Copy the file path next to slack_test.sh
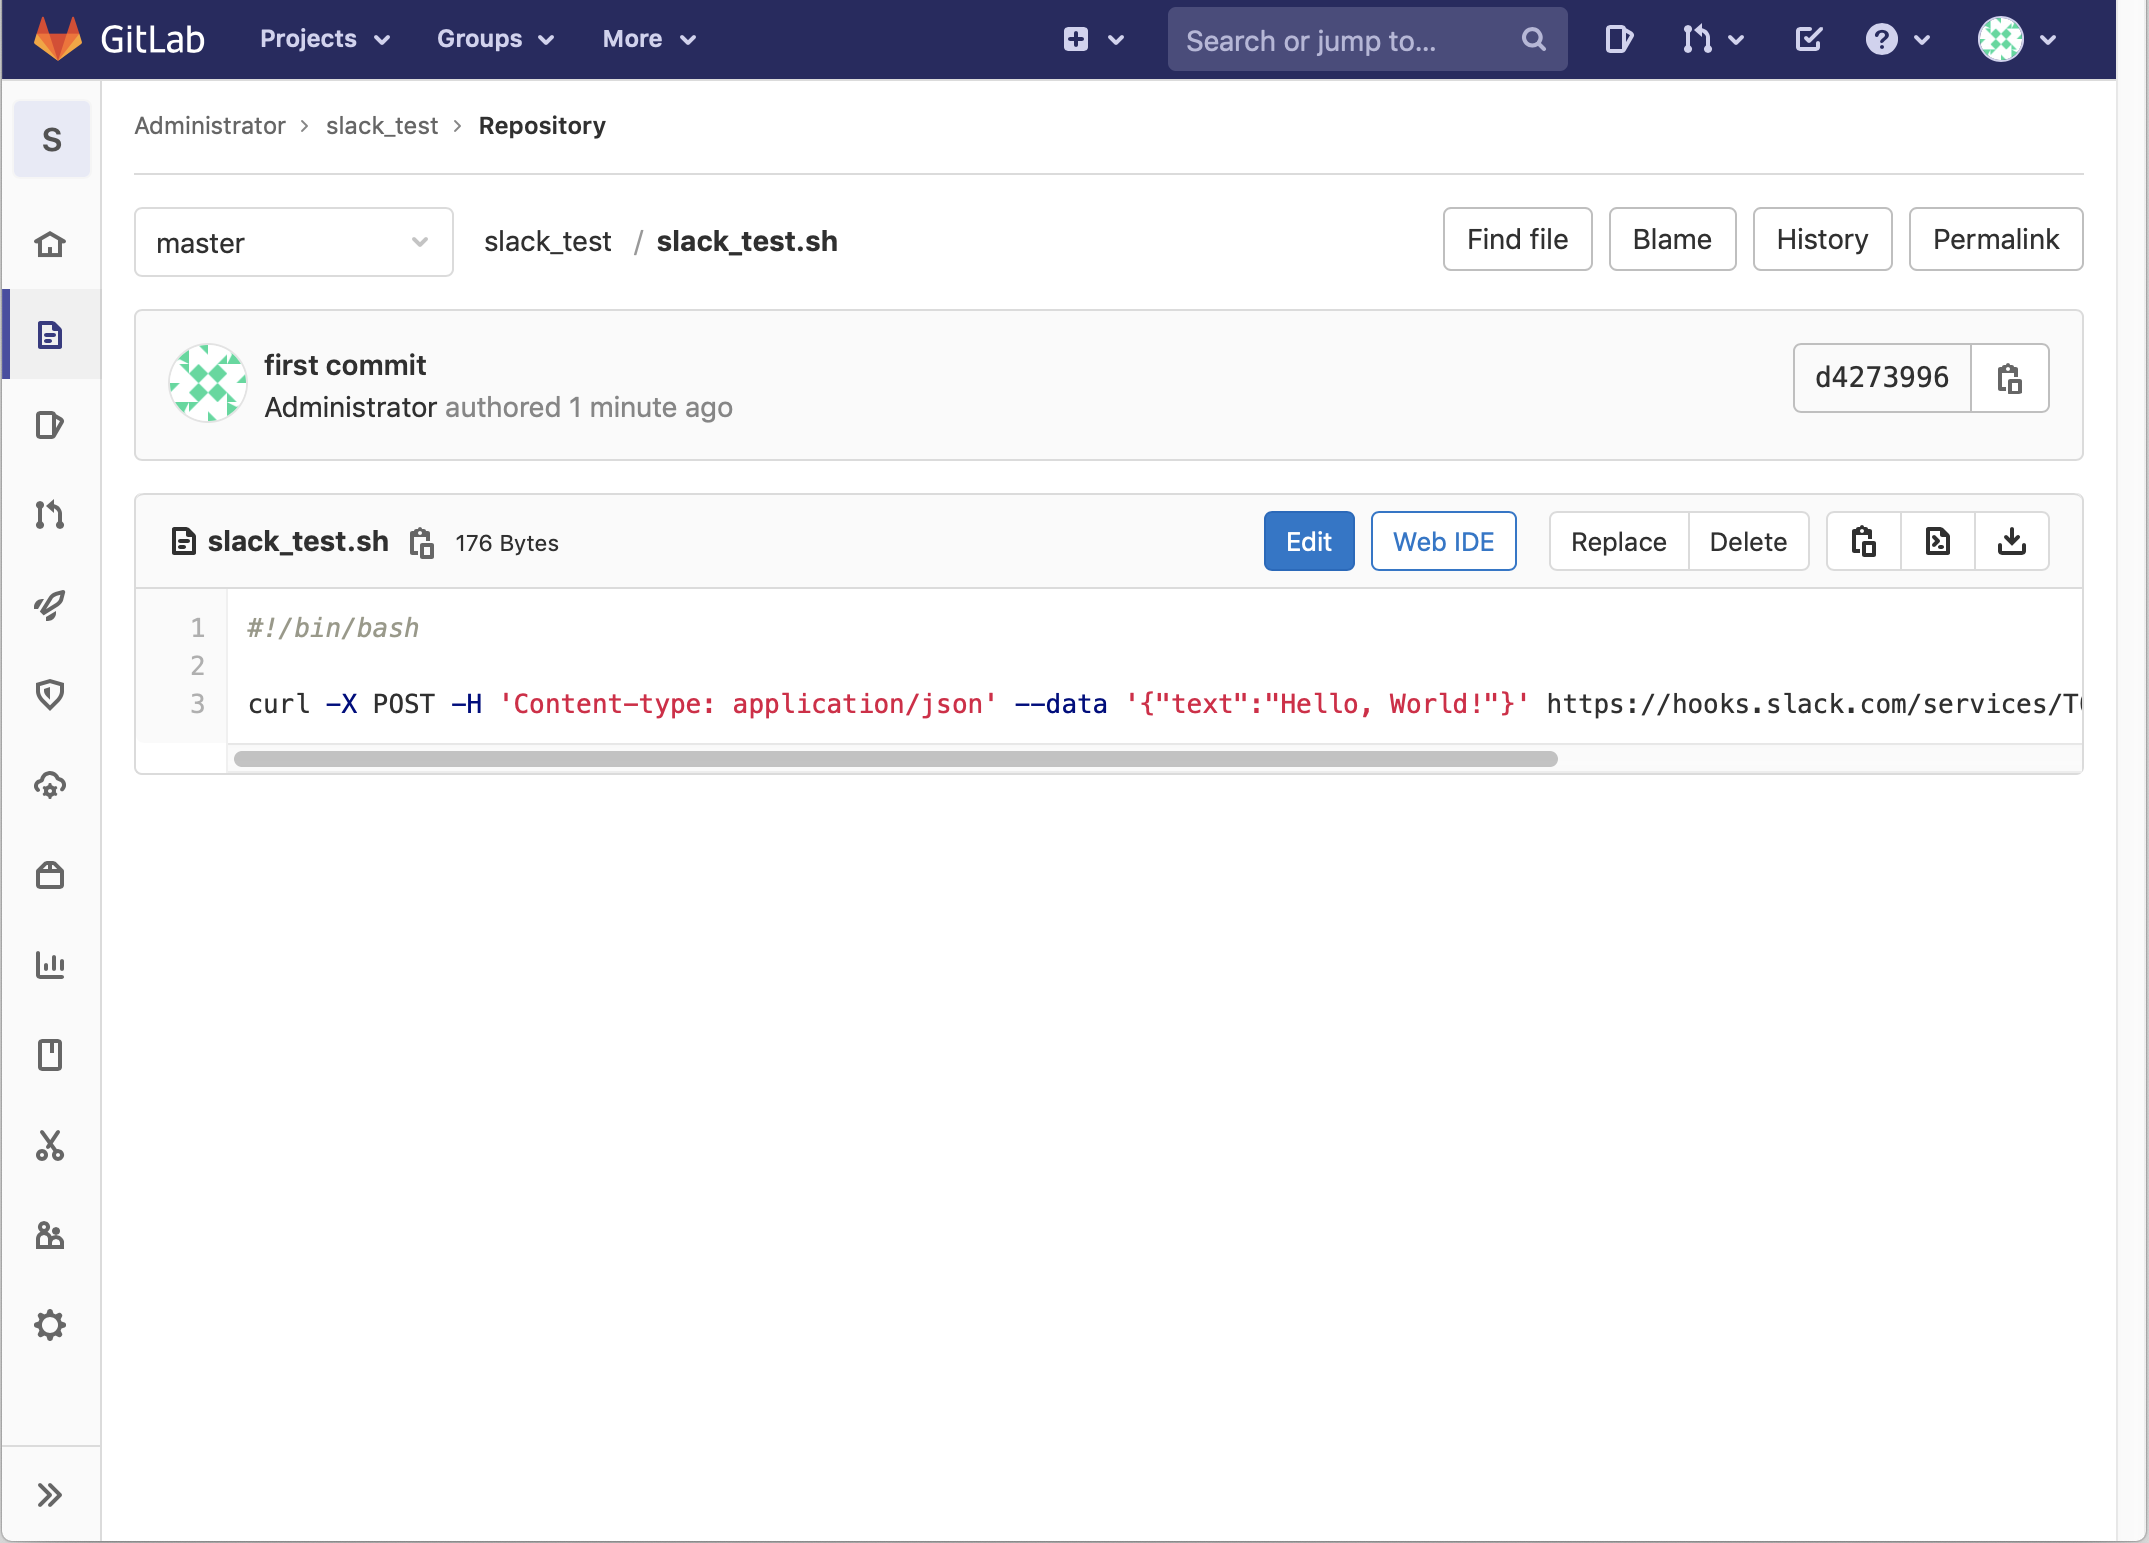 pos(422,543)
